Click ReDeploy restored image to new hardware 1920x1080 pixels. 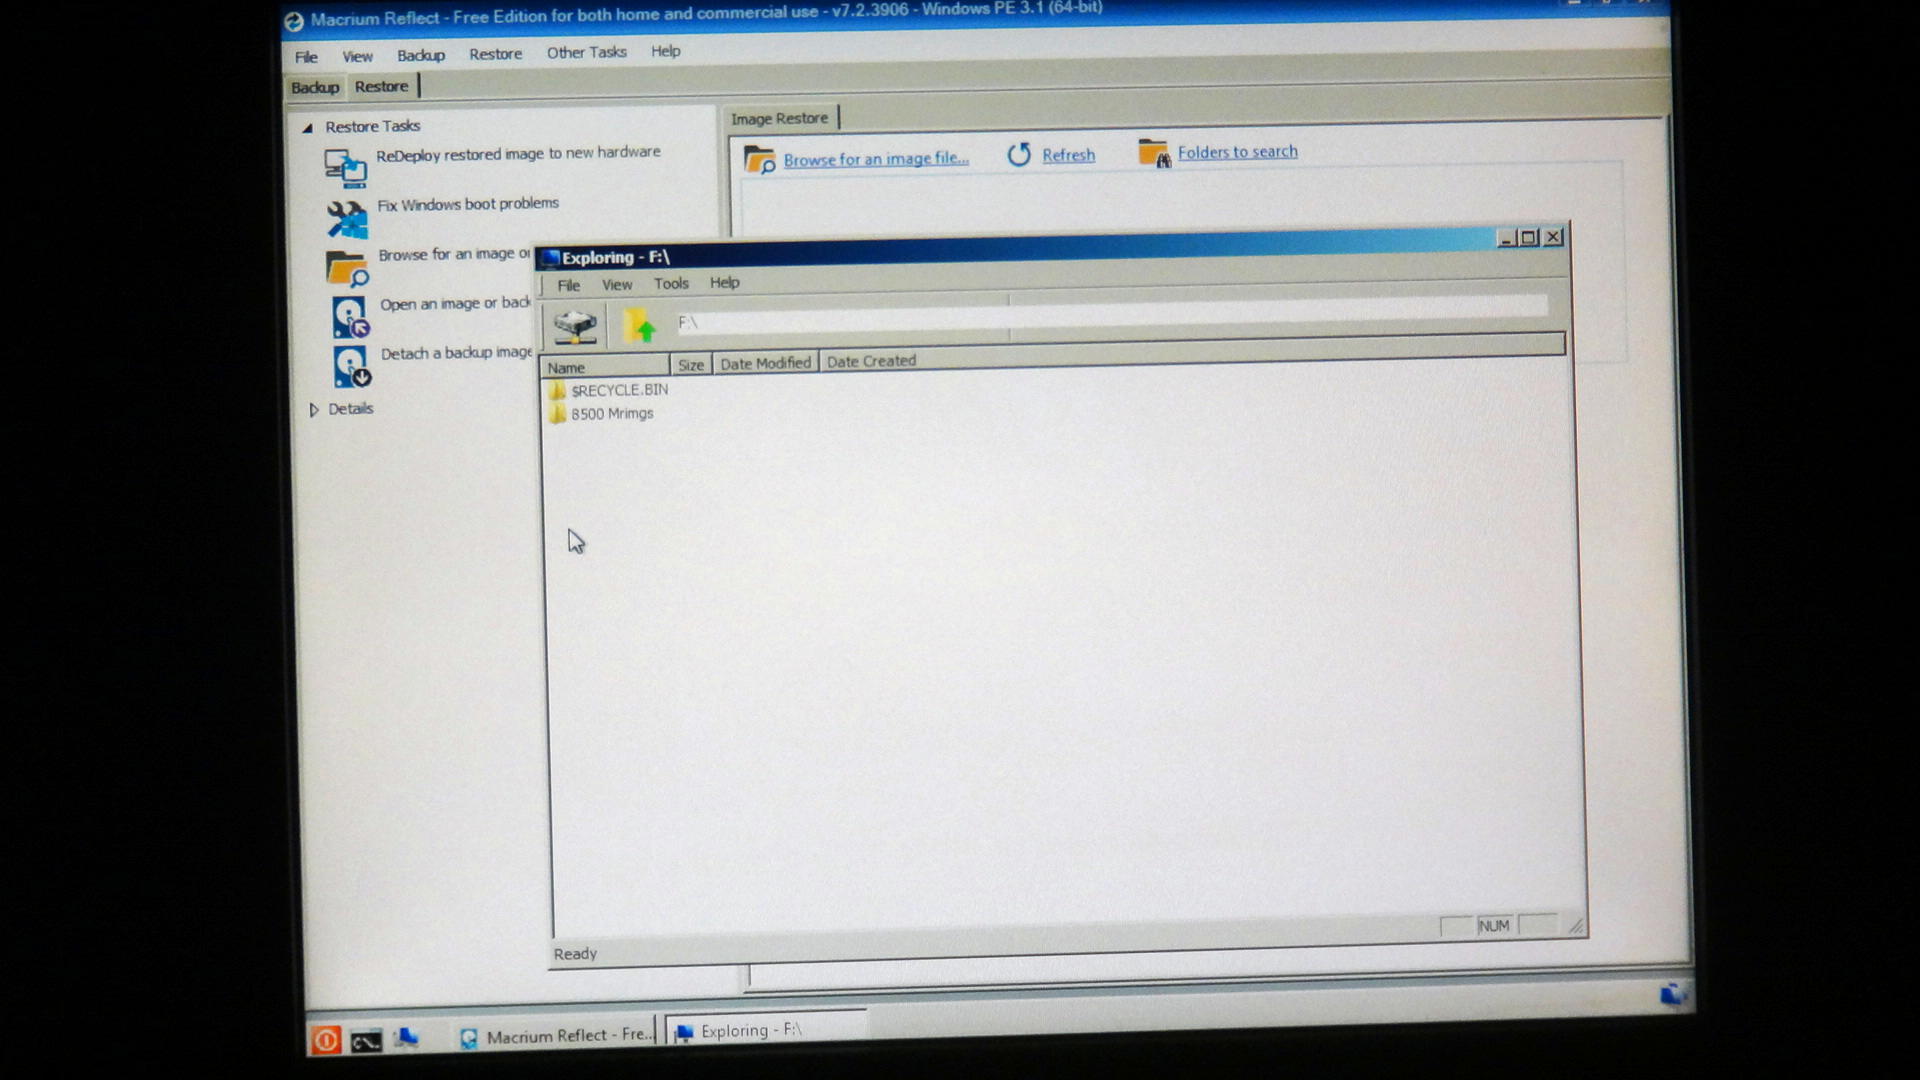[x=518, y=153]
